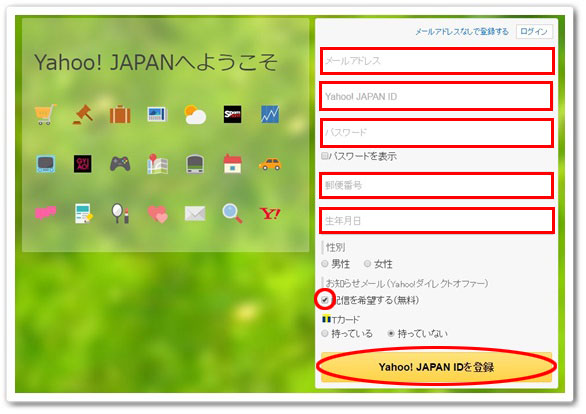586x414 pixels.
Task: Focus the 郵便番号 input field
Action: [x=437, y=185]
